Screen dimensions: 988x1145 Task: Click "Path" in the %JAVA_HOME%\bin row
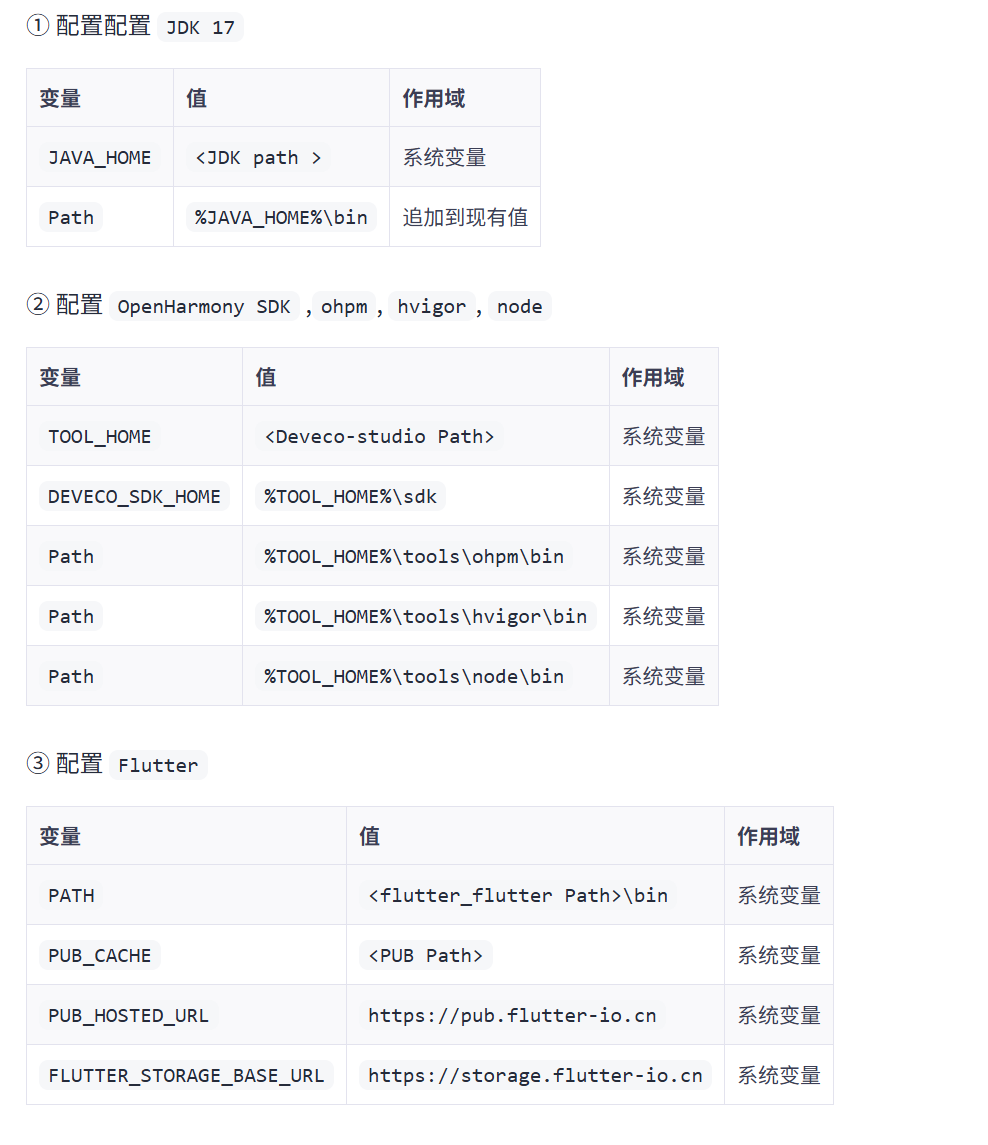click(71, 218)
